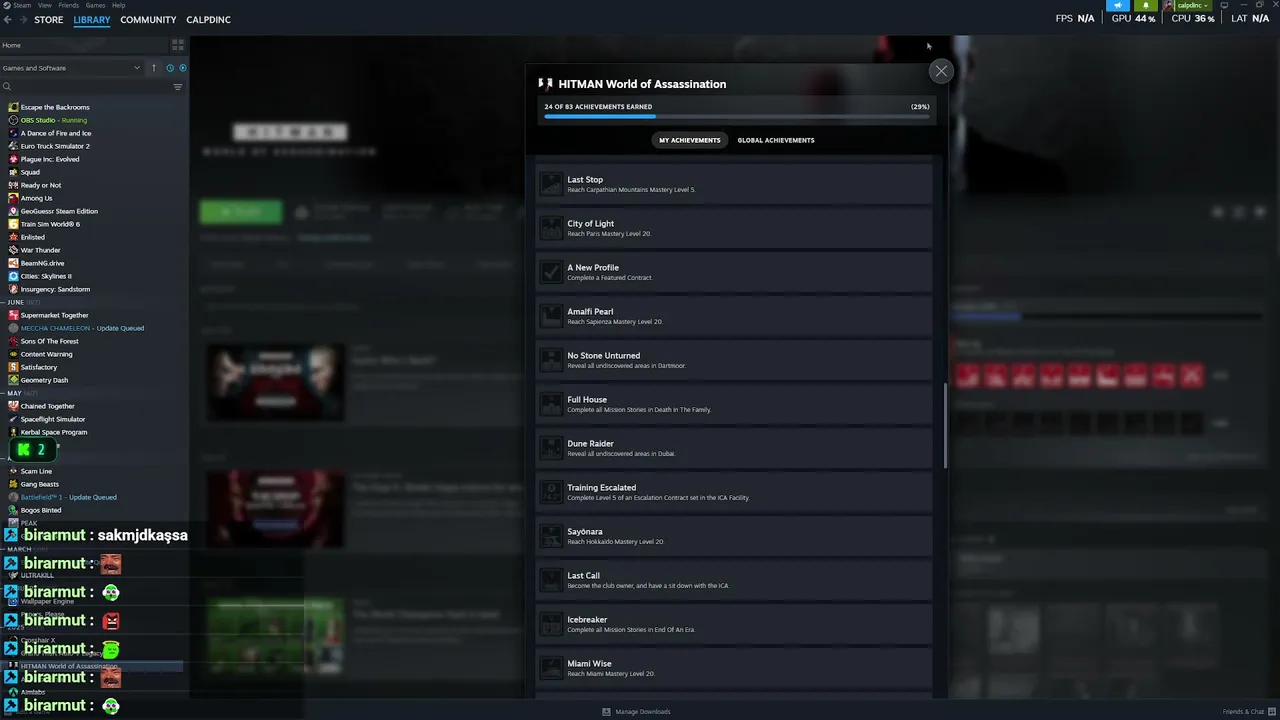
Task: Click the Last Call achievement title
Action: pyautogui.click(x=583, y=576)
